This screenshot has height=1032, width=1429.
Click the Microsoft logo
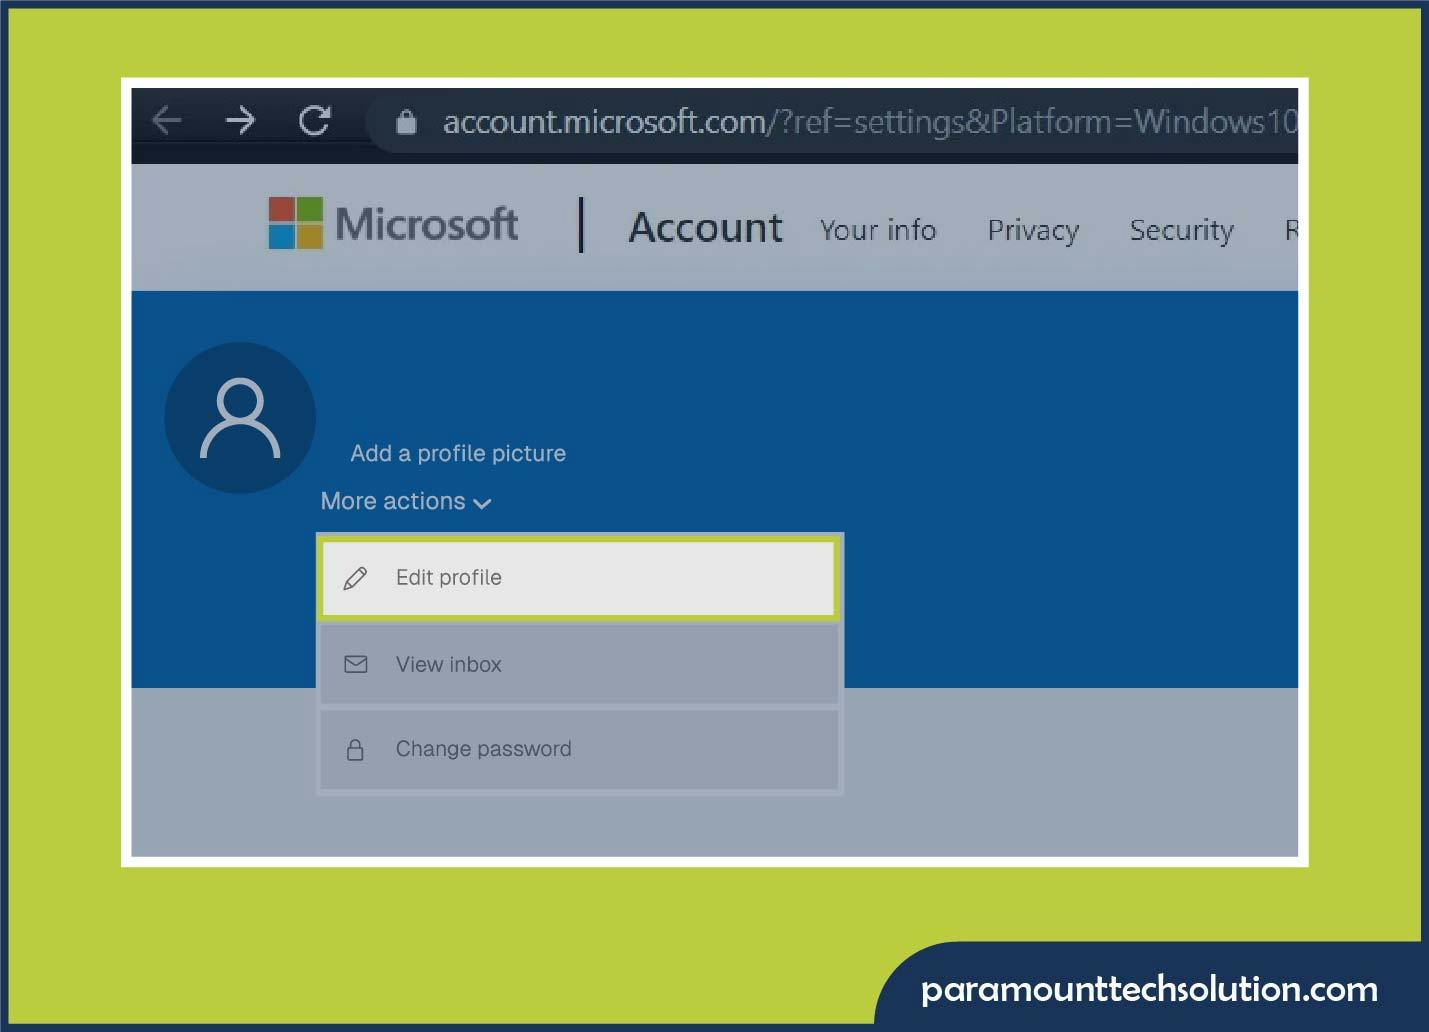coord(295,223)
